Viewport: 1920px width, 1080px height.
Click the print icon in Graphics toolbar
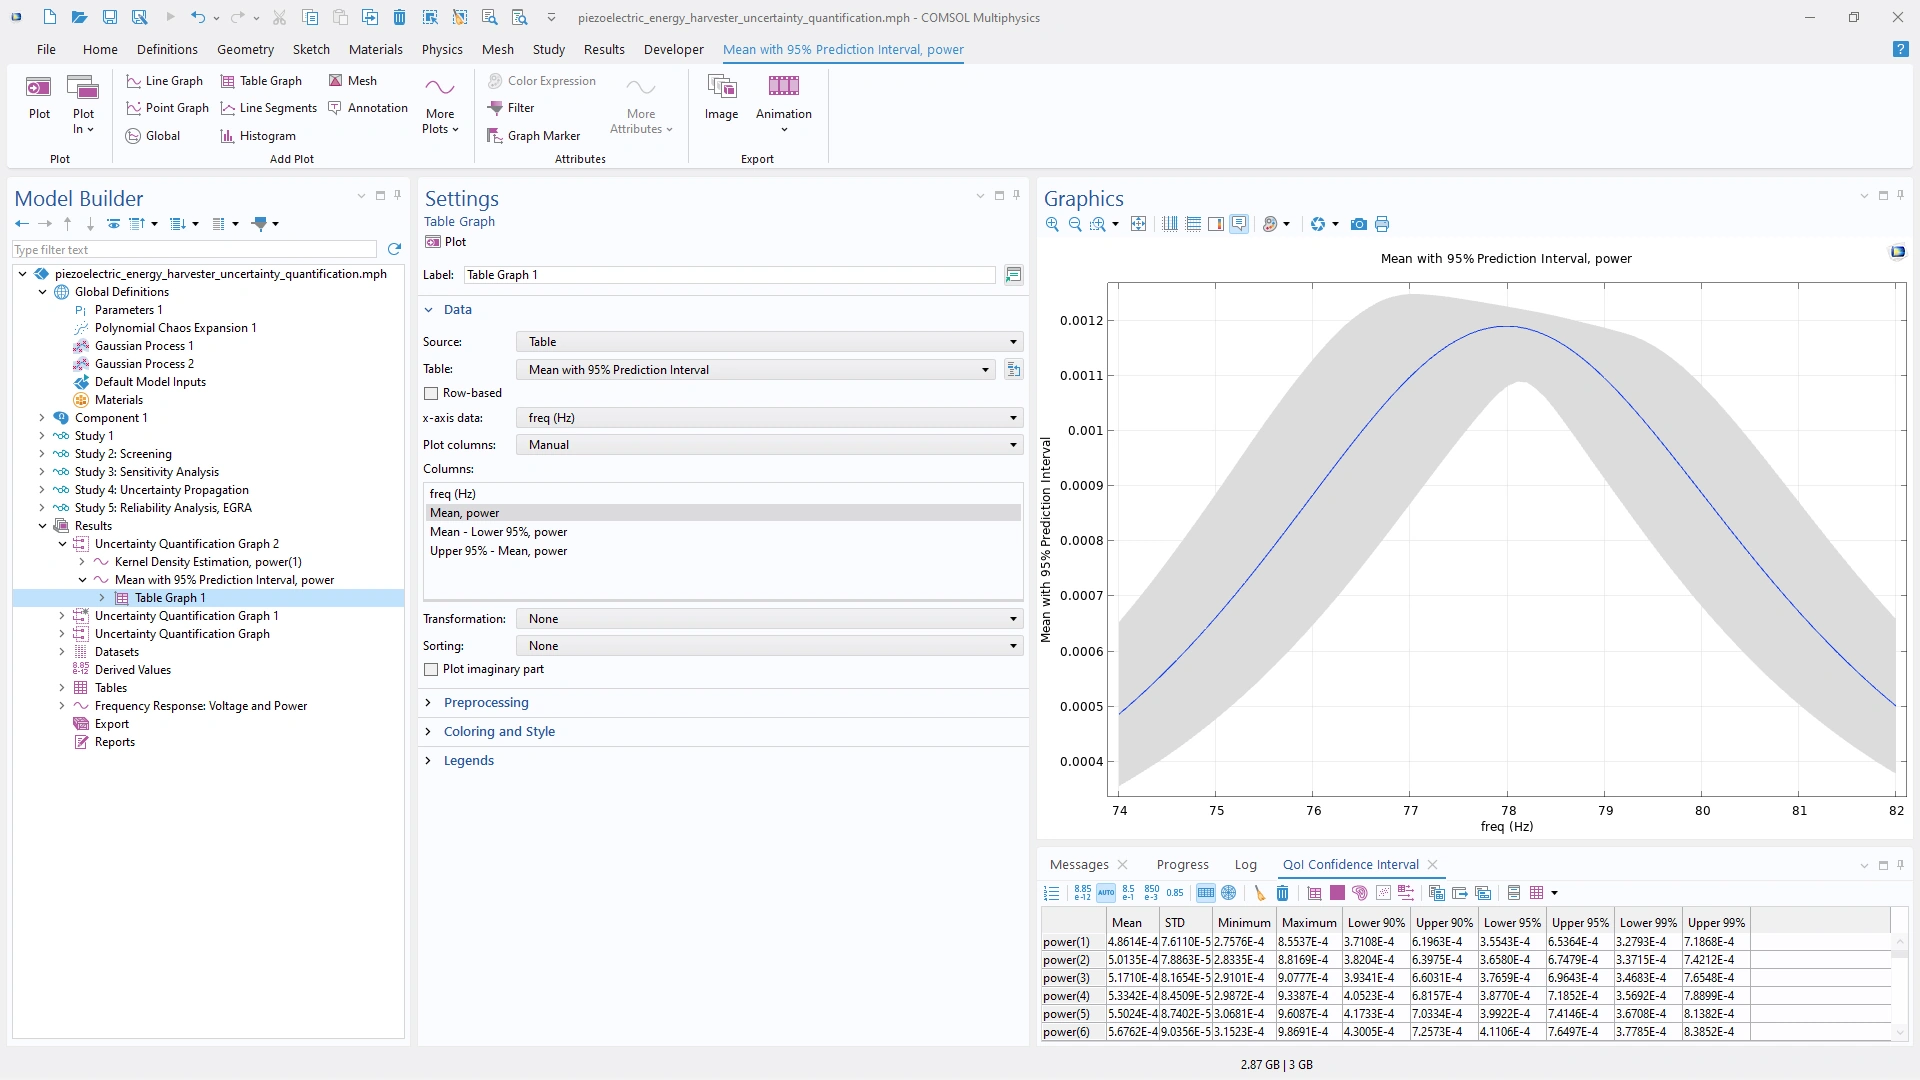point(1382,224)
